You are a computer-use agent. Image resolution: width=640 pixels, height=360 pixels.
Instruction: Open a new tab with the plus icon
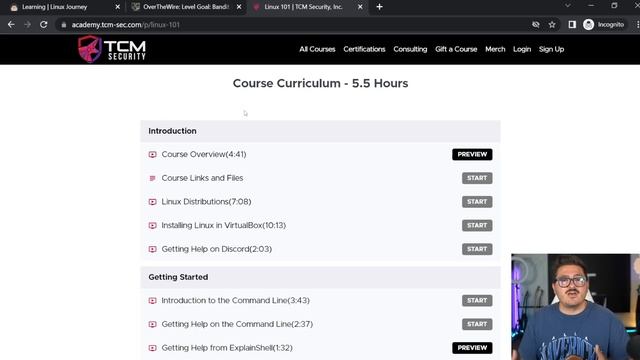pos(380,7)
